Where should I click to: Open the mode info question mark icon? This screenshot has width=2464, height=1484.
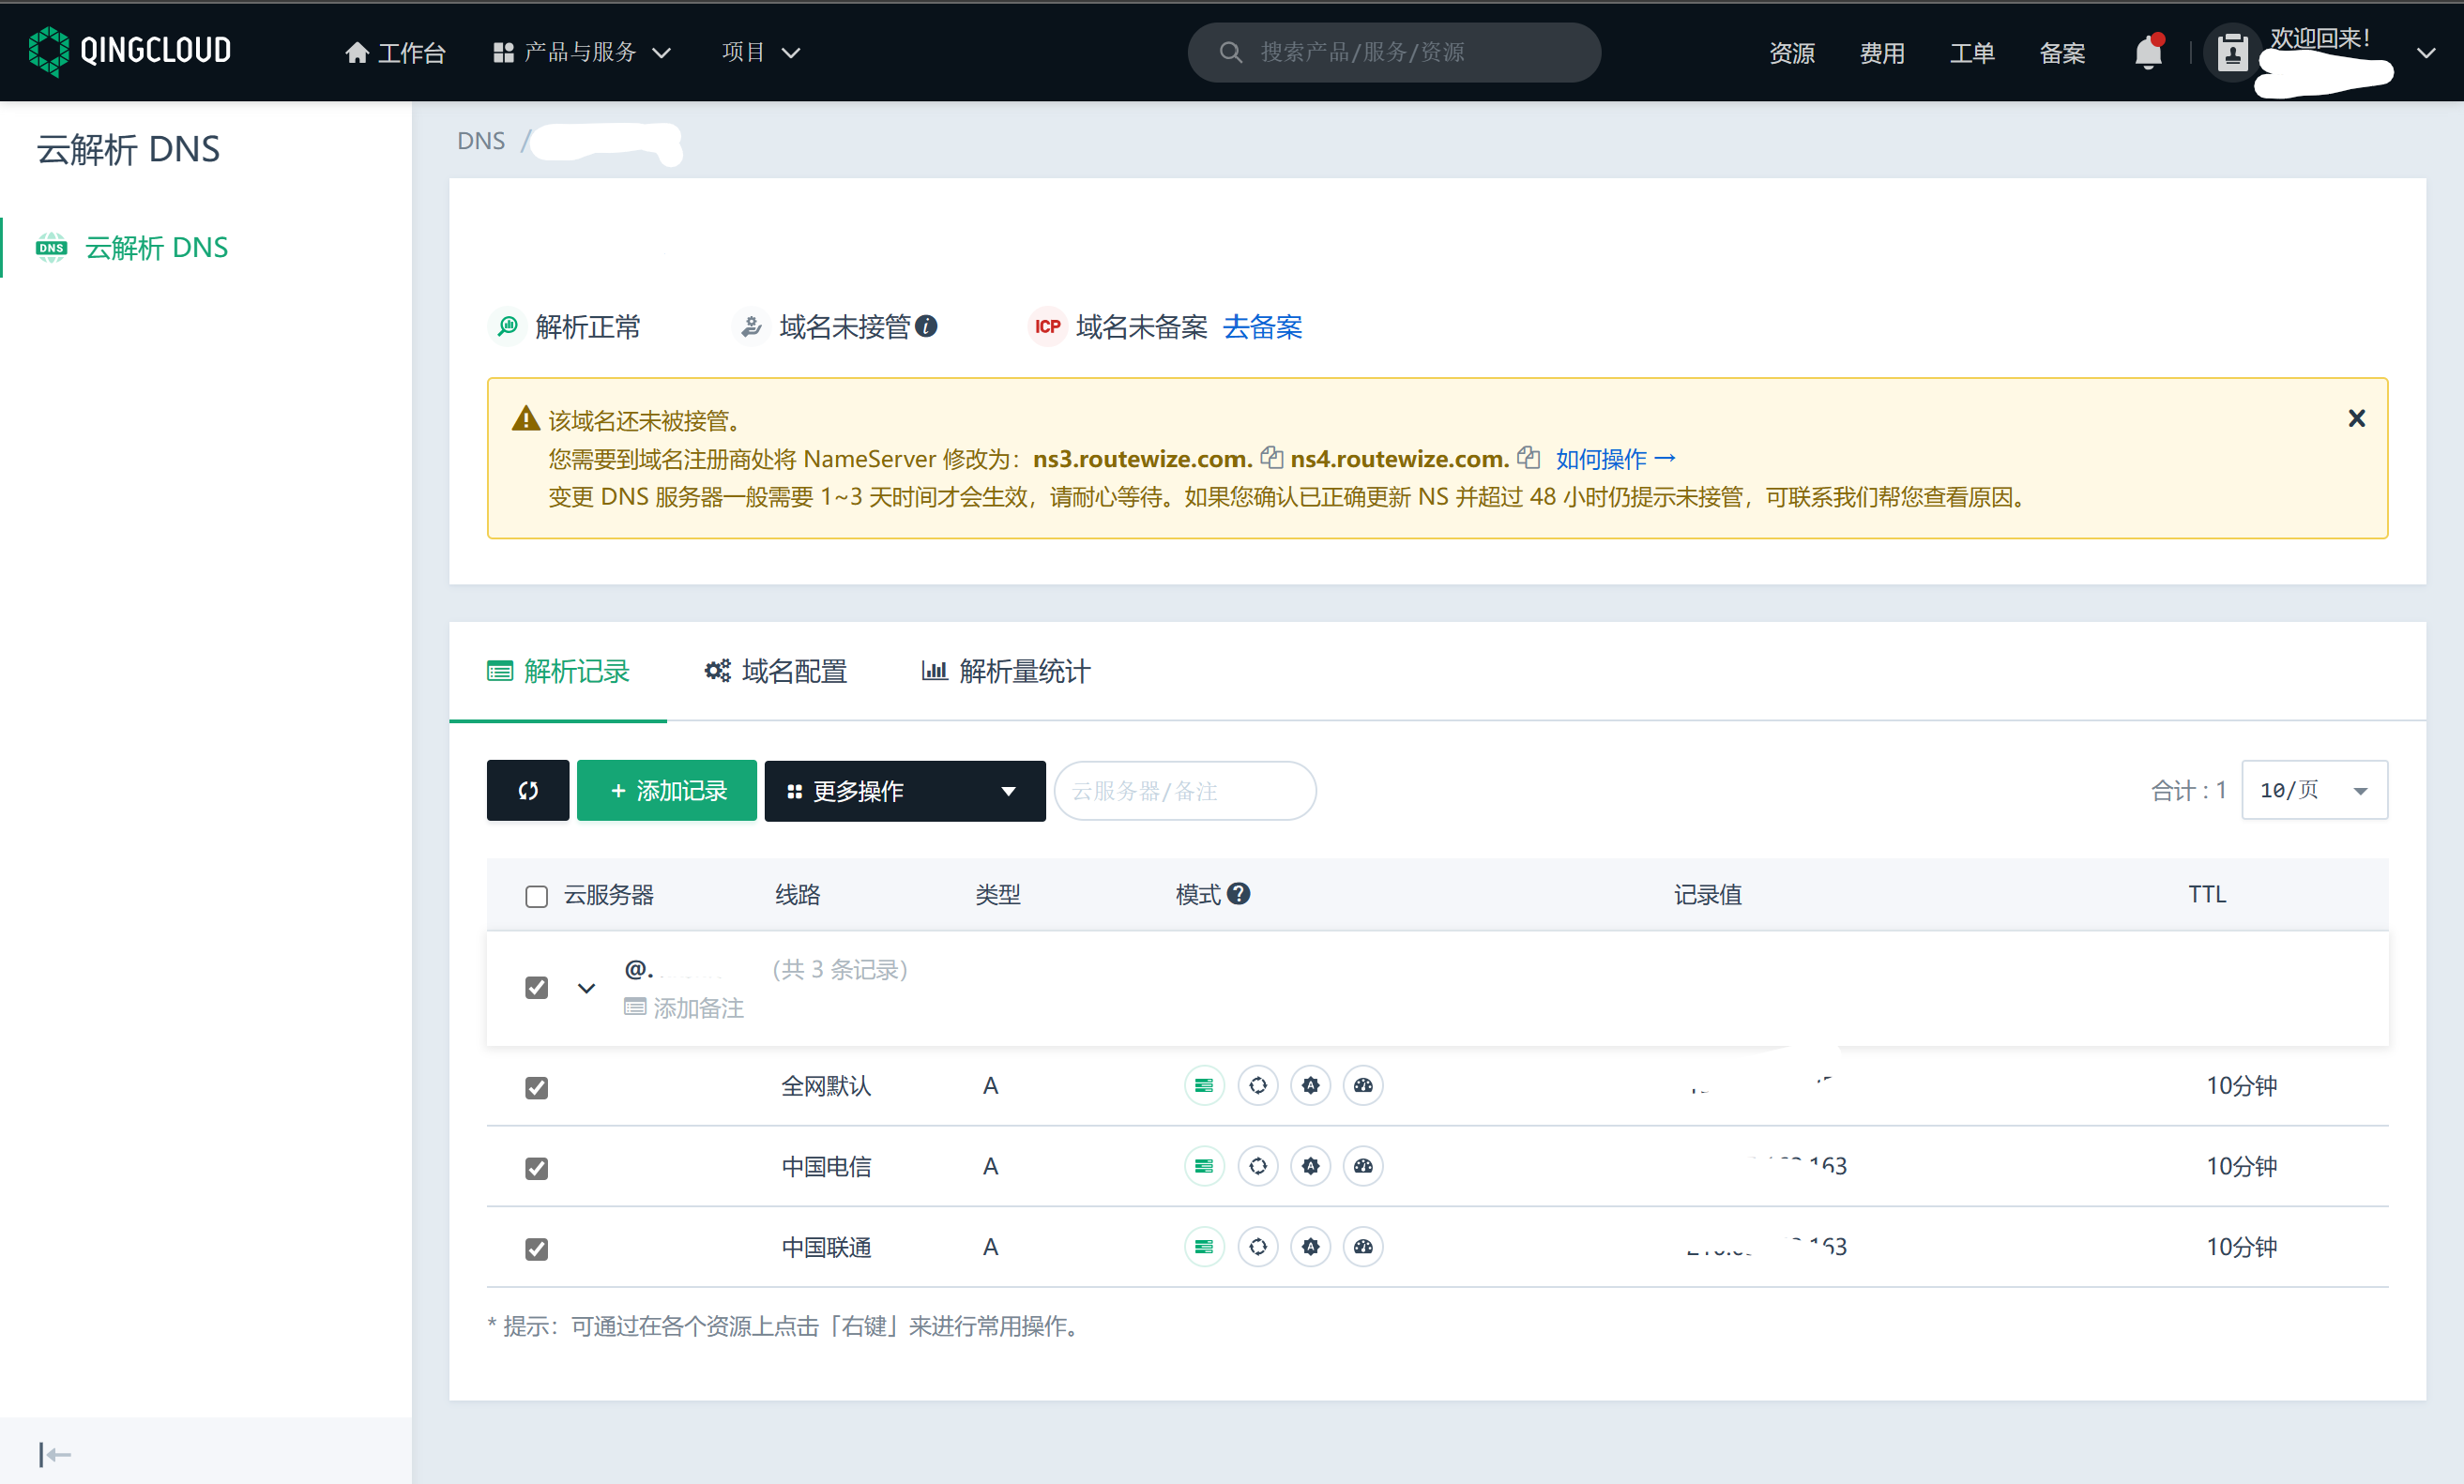1240,893
